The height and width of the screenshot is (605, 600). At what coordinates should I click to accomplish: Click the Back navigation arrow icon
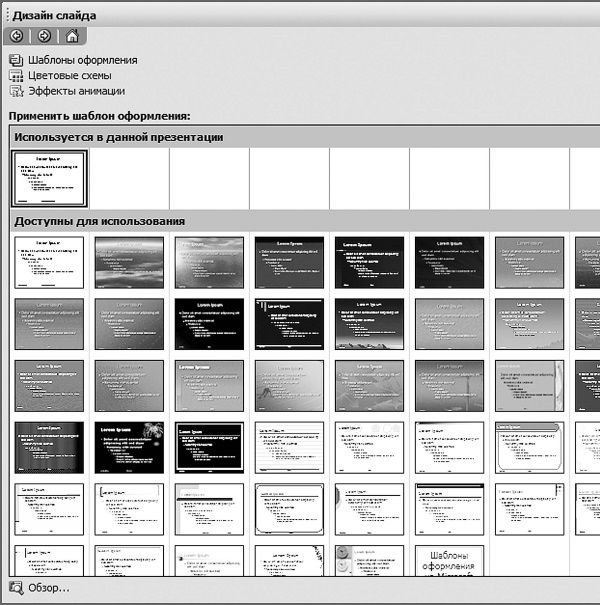(x=16, y=37)
